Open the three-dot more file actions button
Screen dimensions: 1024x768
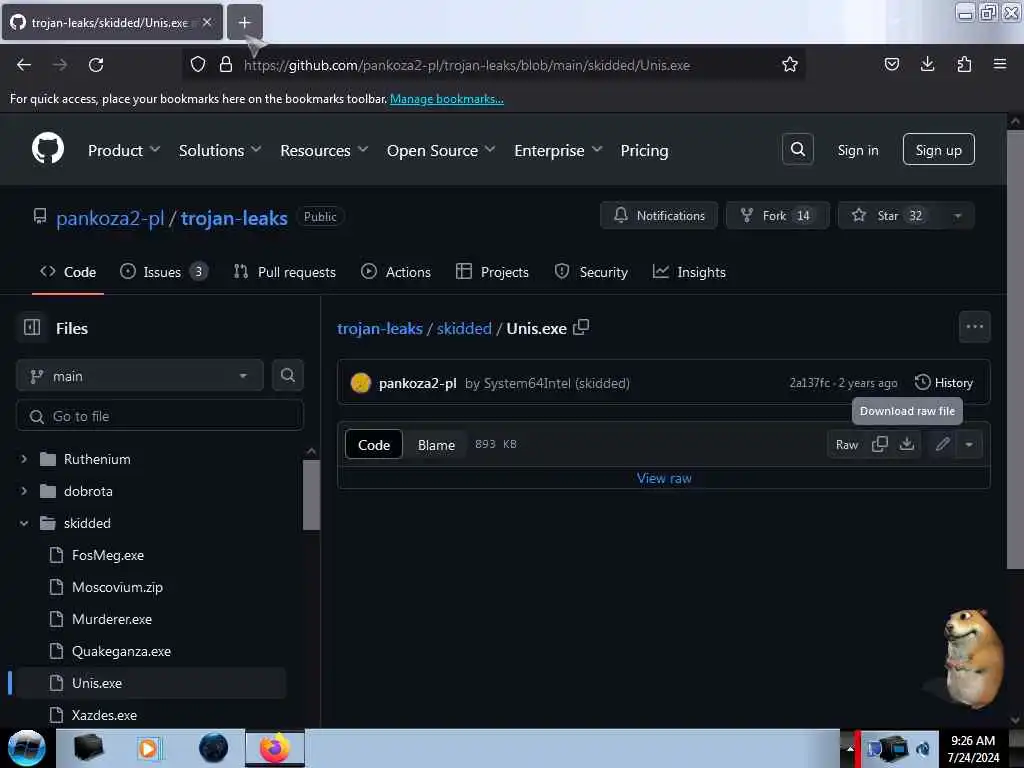pyautogui.click(x=974, y=327)
